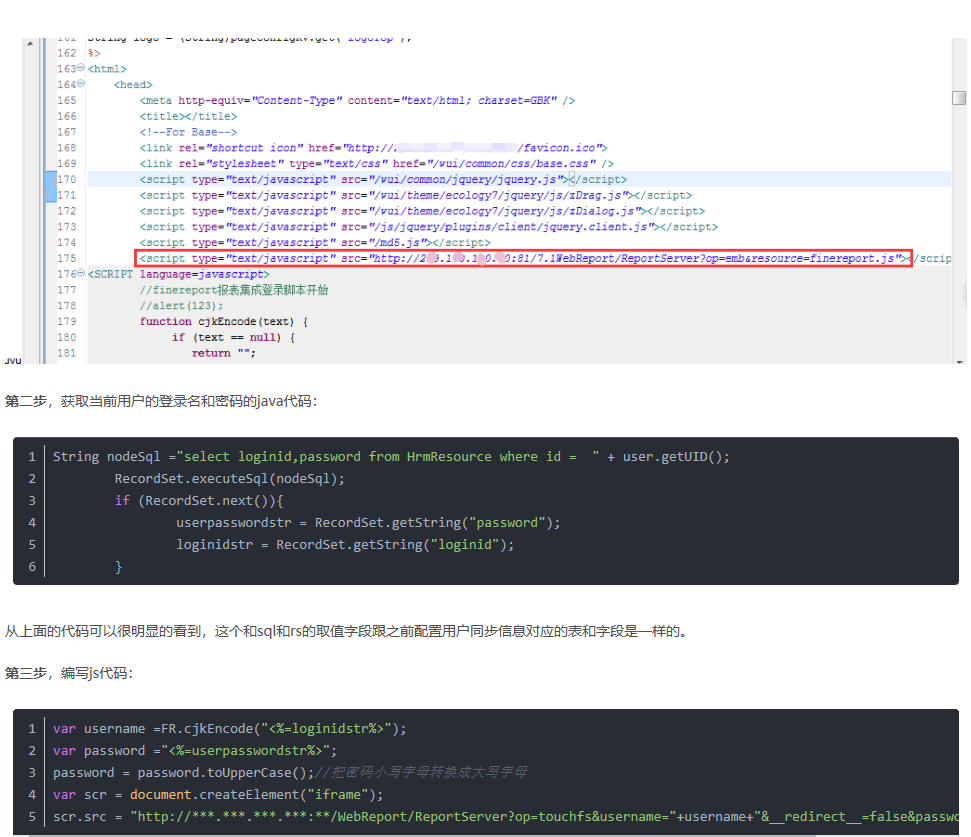
Task: Click the loginidstr assignment line
Action: 345,545
